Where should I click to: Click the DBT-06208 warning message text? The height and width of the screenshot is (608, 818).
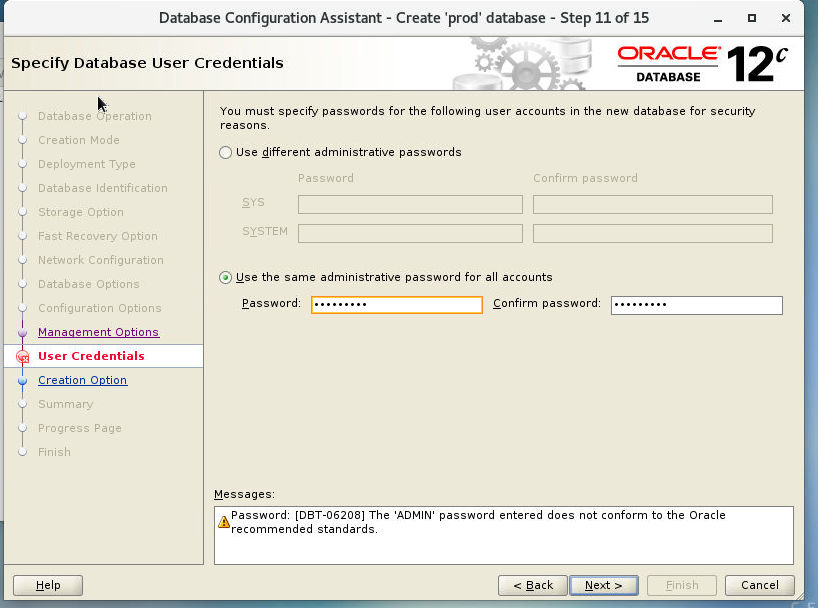478,522
